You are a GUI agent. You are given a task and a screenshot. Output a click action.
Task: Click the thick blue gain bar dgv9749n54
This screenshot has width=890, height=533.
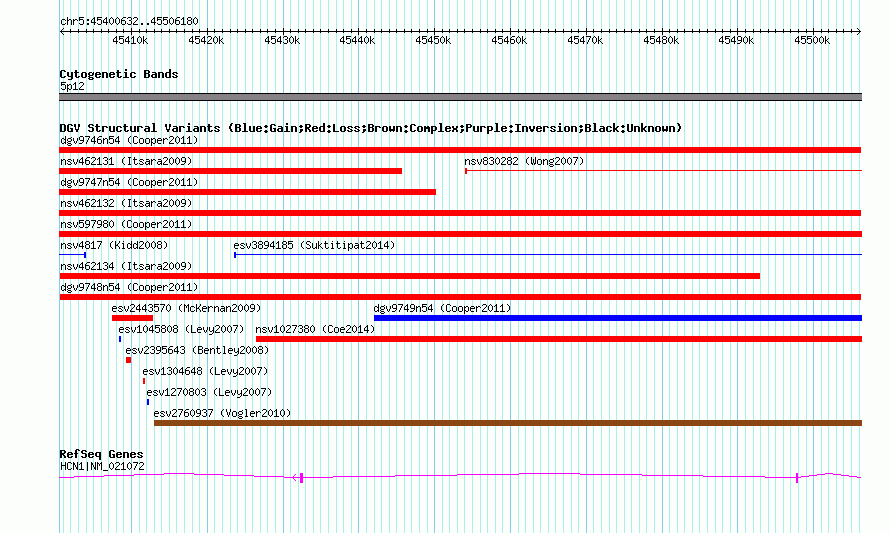pos(618,318)
